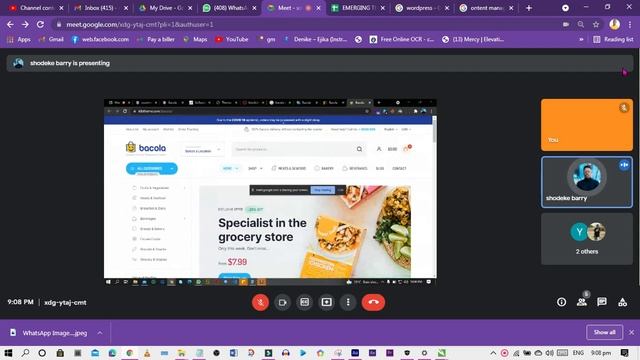Open the Present now button
Viewport: 640px width, 360px height.
327,302
